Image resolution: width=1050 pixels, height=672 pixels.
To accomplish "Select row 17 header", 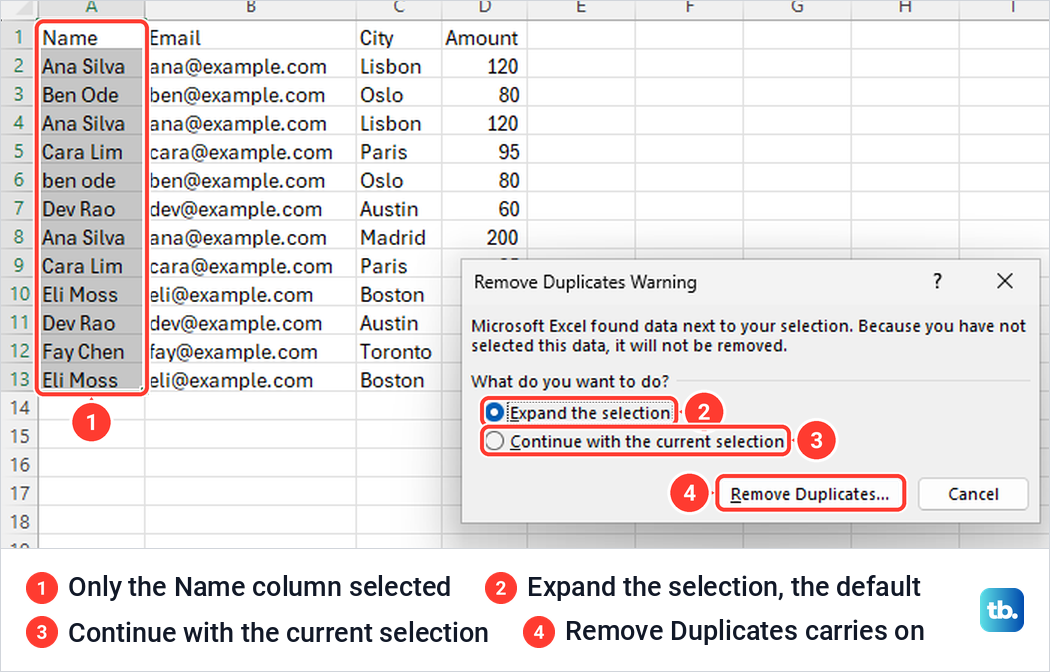I will pos(19,493).
